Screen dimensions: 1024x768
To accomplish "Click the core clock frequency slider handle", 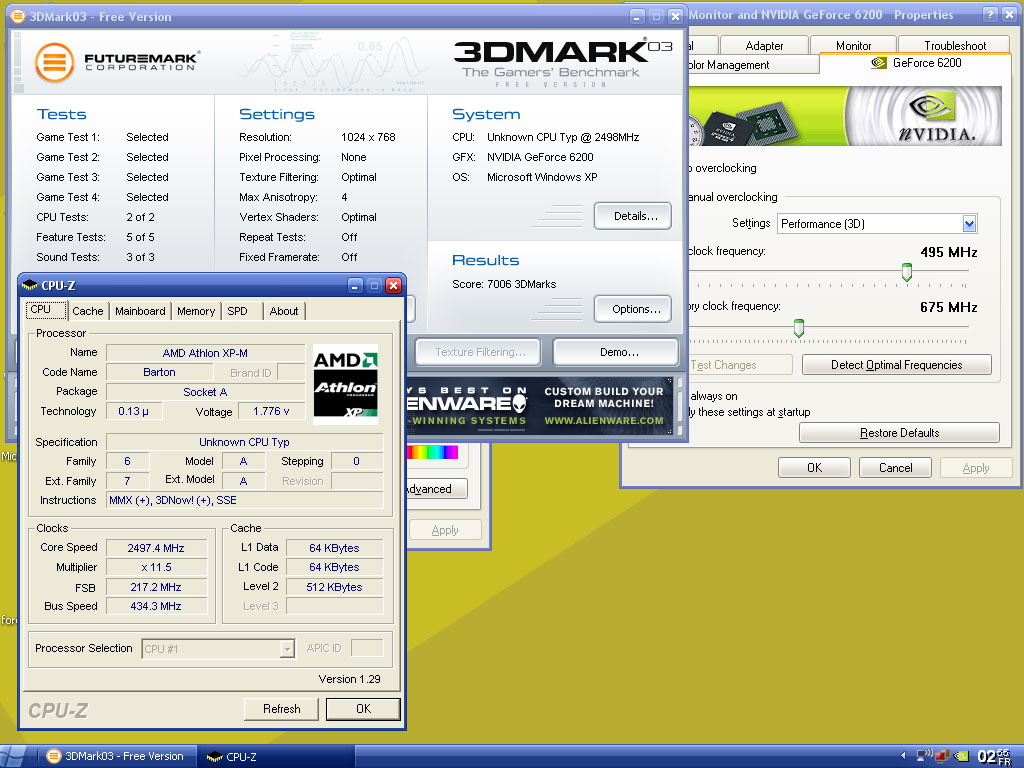I will pyautogui.click(x=906, y=272).
